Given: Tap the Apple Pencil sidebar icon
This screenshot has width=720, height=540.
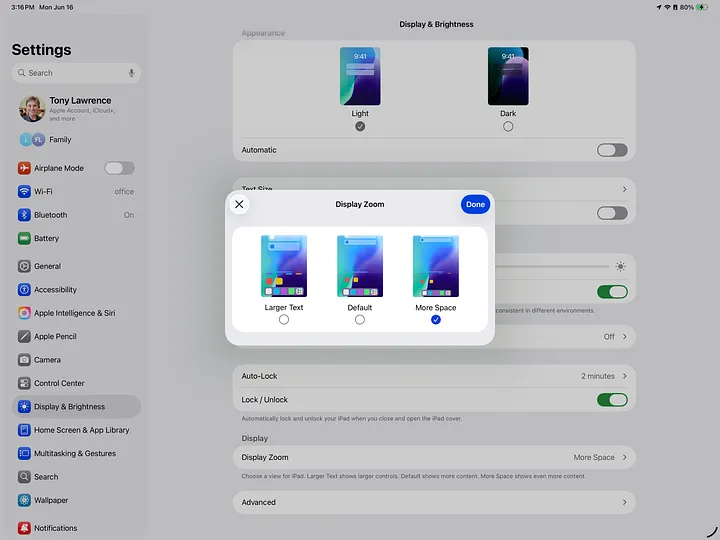Looking at the screenshot, I should point(24,337).
